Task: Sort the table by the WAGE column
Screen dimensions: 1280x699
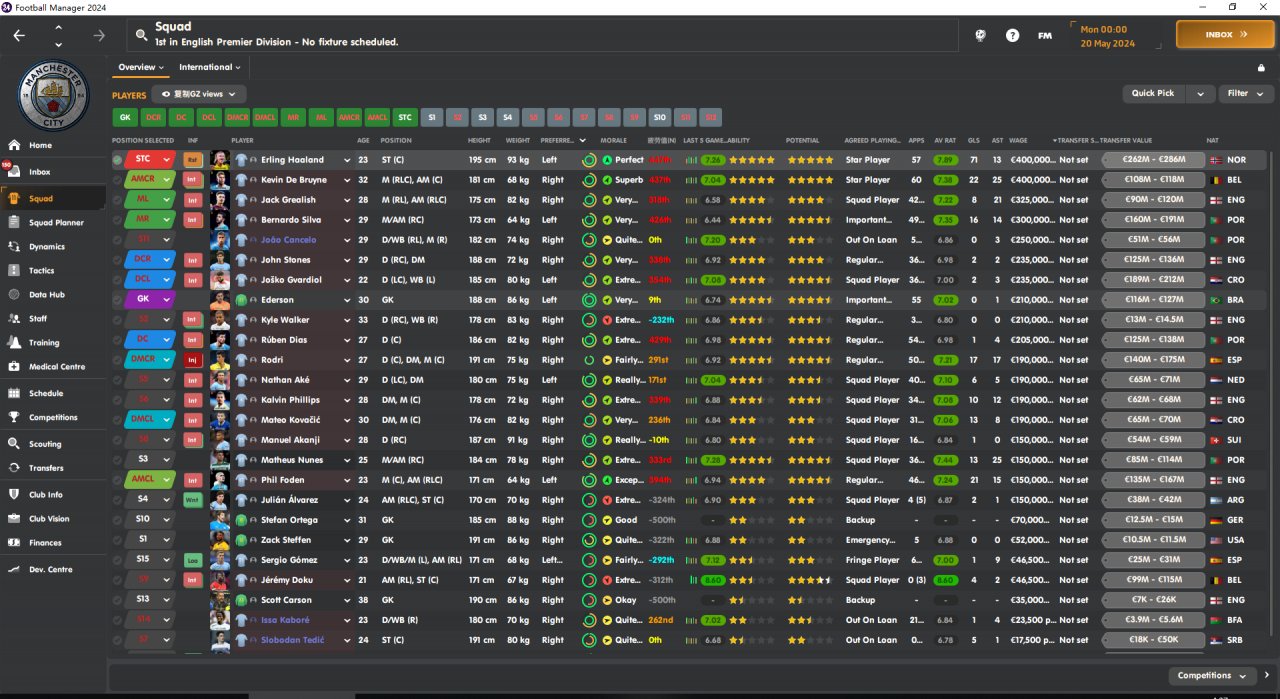Action: point(1018,141)
